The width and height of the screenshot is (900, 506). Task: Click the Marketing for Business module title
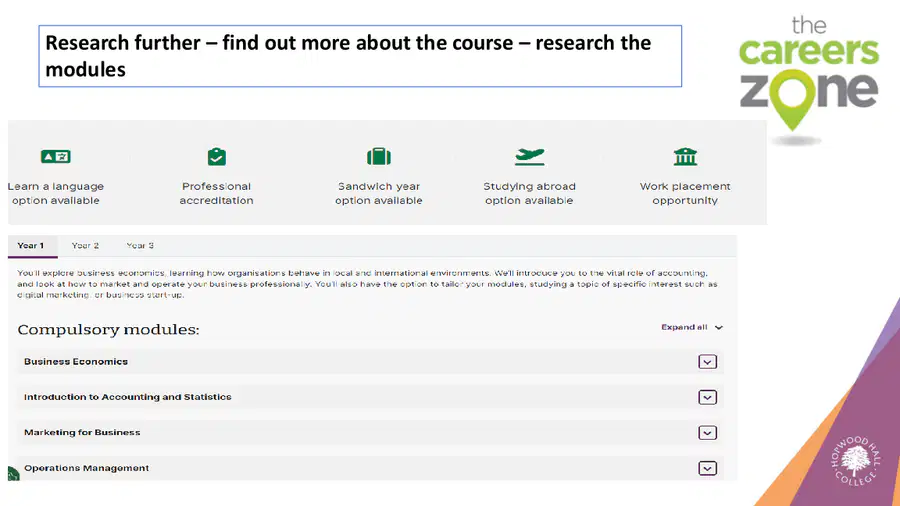point(82,433)
